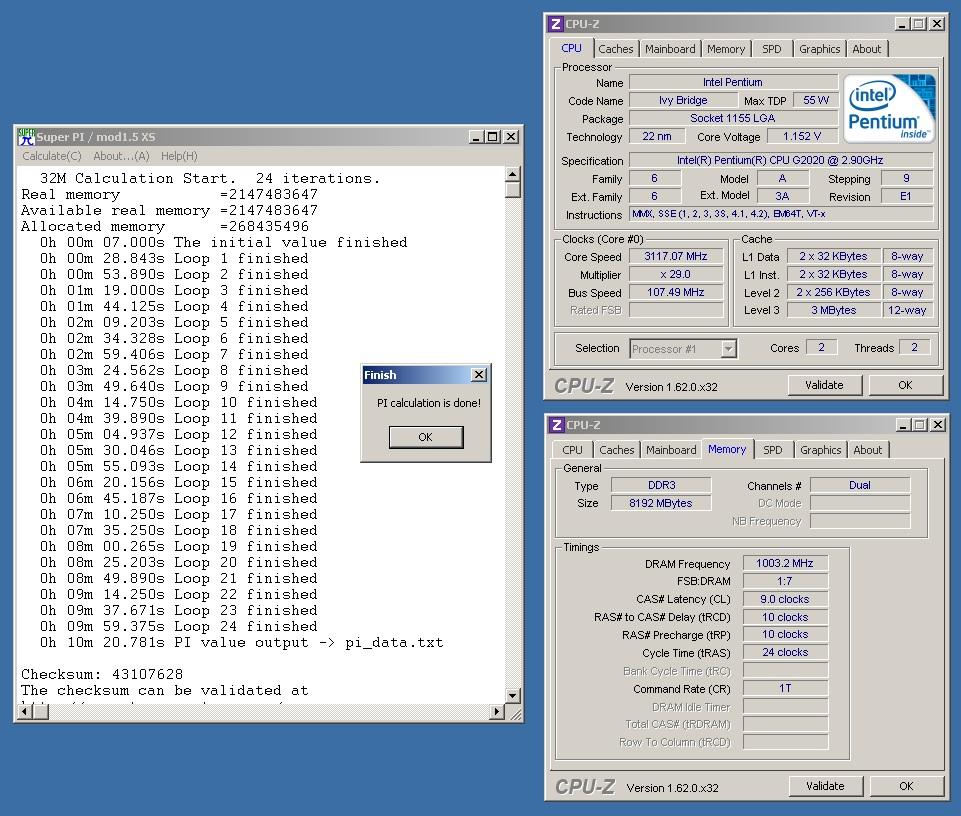
Task: Open the Calculate(C) menu in Super PI
Action: click(x=51, y=156)
